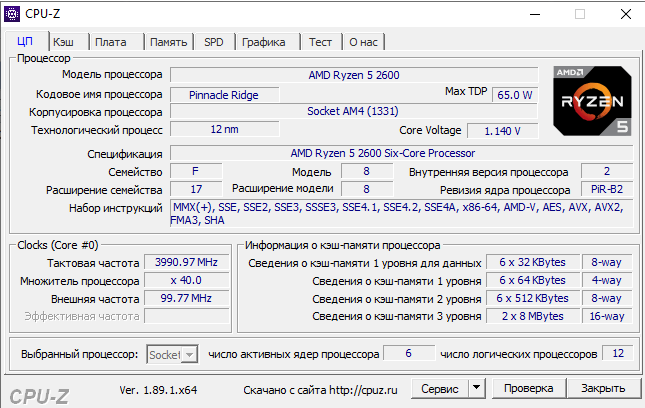Go to the SPD tab
Image resolution: width=645 pixels, height=408 pixels.
point(214,42)
